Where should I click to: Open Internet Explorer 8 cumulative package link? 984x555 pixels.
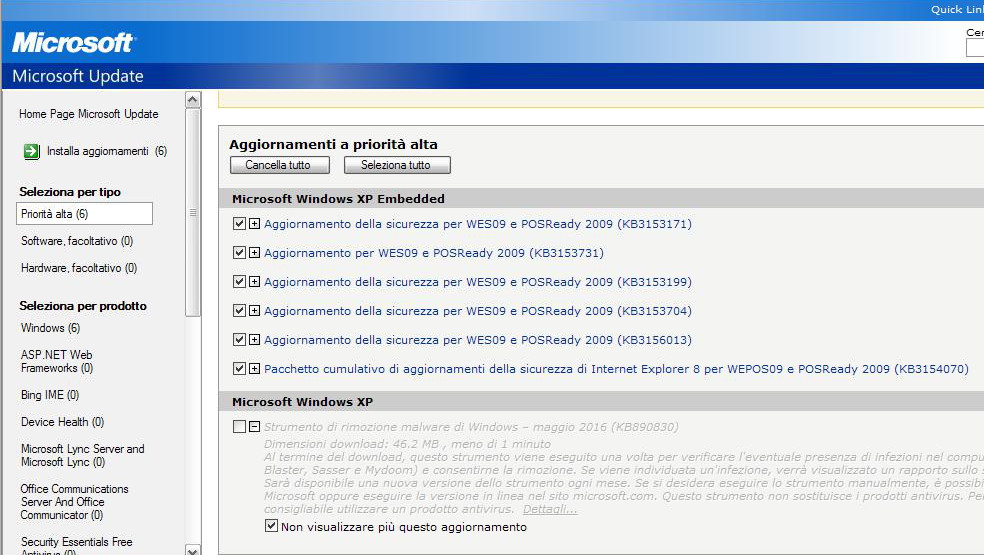pos(616,369)
